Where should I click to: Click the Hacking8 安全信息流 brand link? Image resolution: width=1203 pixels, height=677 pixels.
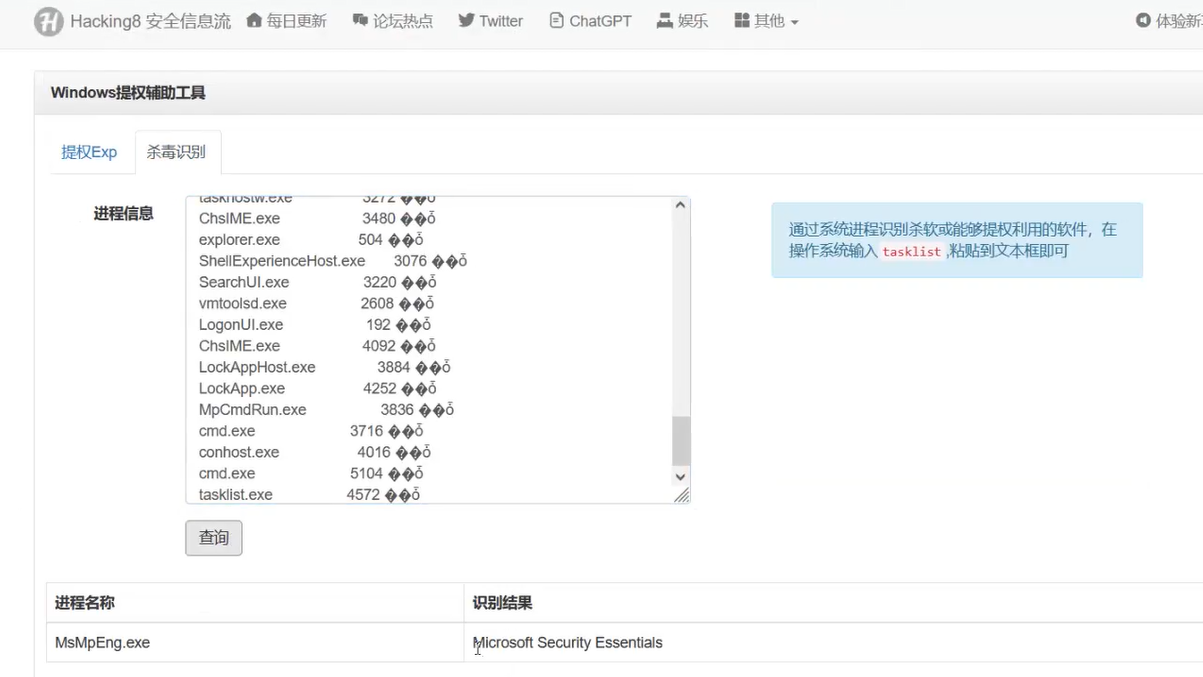(x=150, y=21)
